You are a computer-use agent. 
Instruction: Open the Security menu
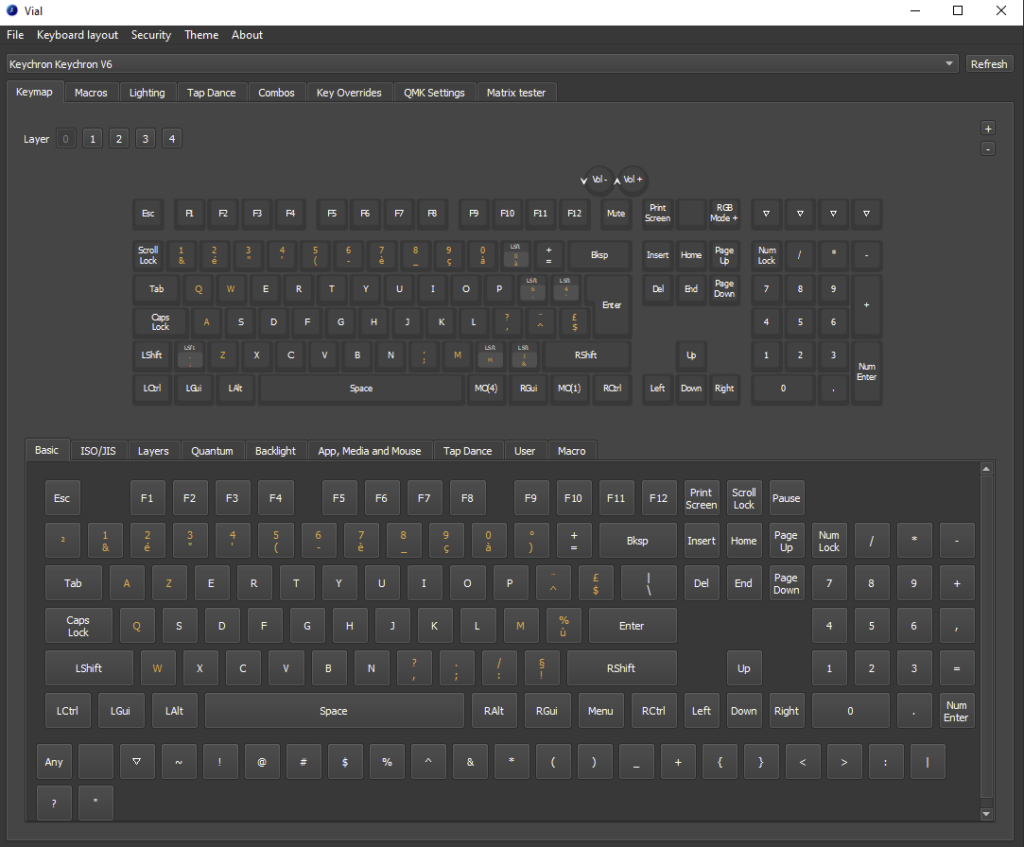(151, 35)
